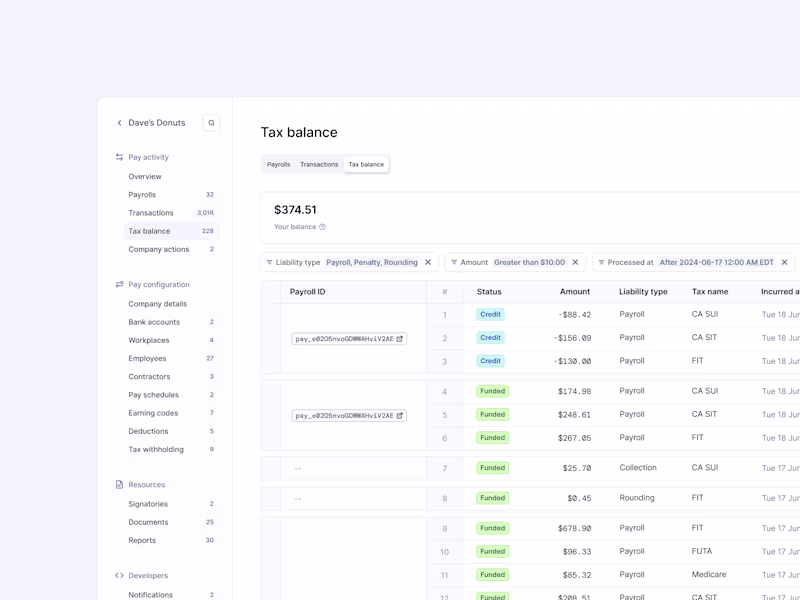The image size is (800, 600).
Task: Open the Payroll, Penalty, Rounding filter value dropdown
Action: (x=371, y=262)
